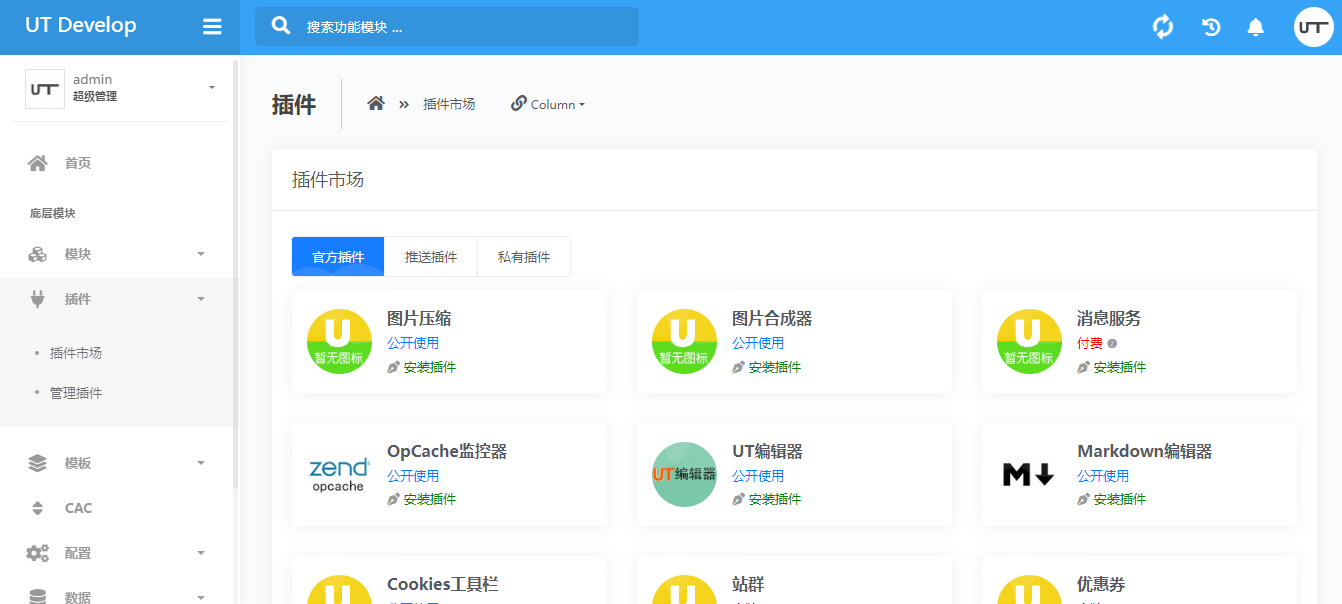The width and height of the screenshot is (1342, 604).
Task: Click the UT user avatar in top right
Action: point(1313,27)
